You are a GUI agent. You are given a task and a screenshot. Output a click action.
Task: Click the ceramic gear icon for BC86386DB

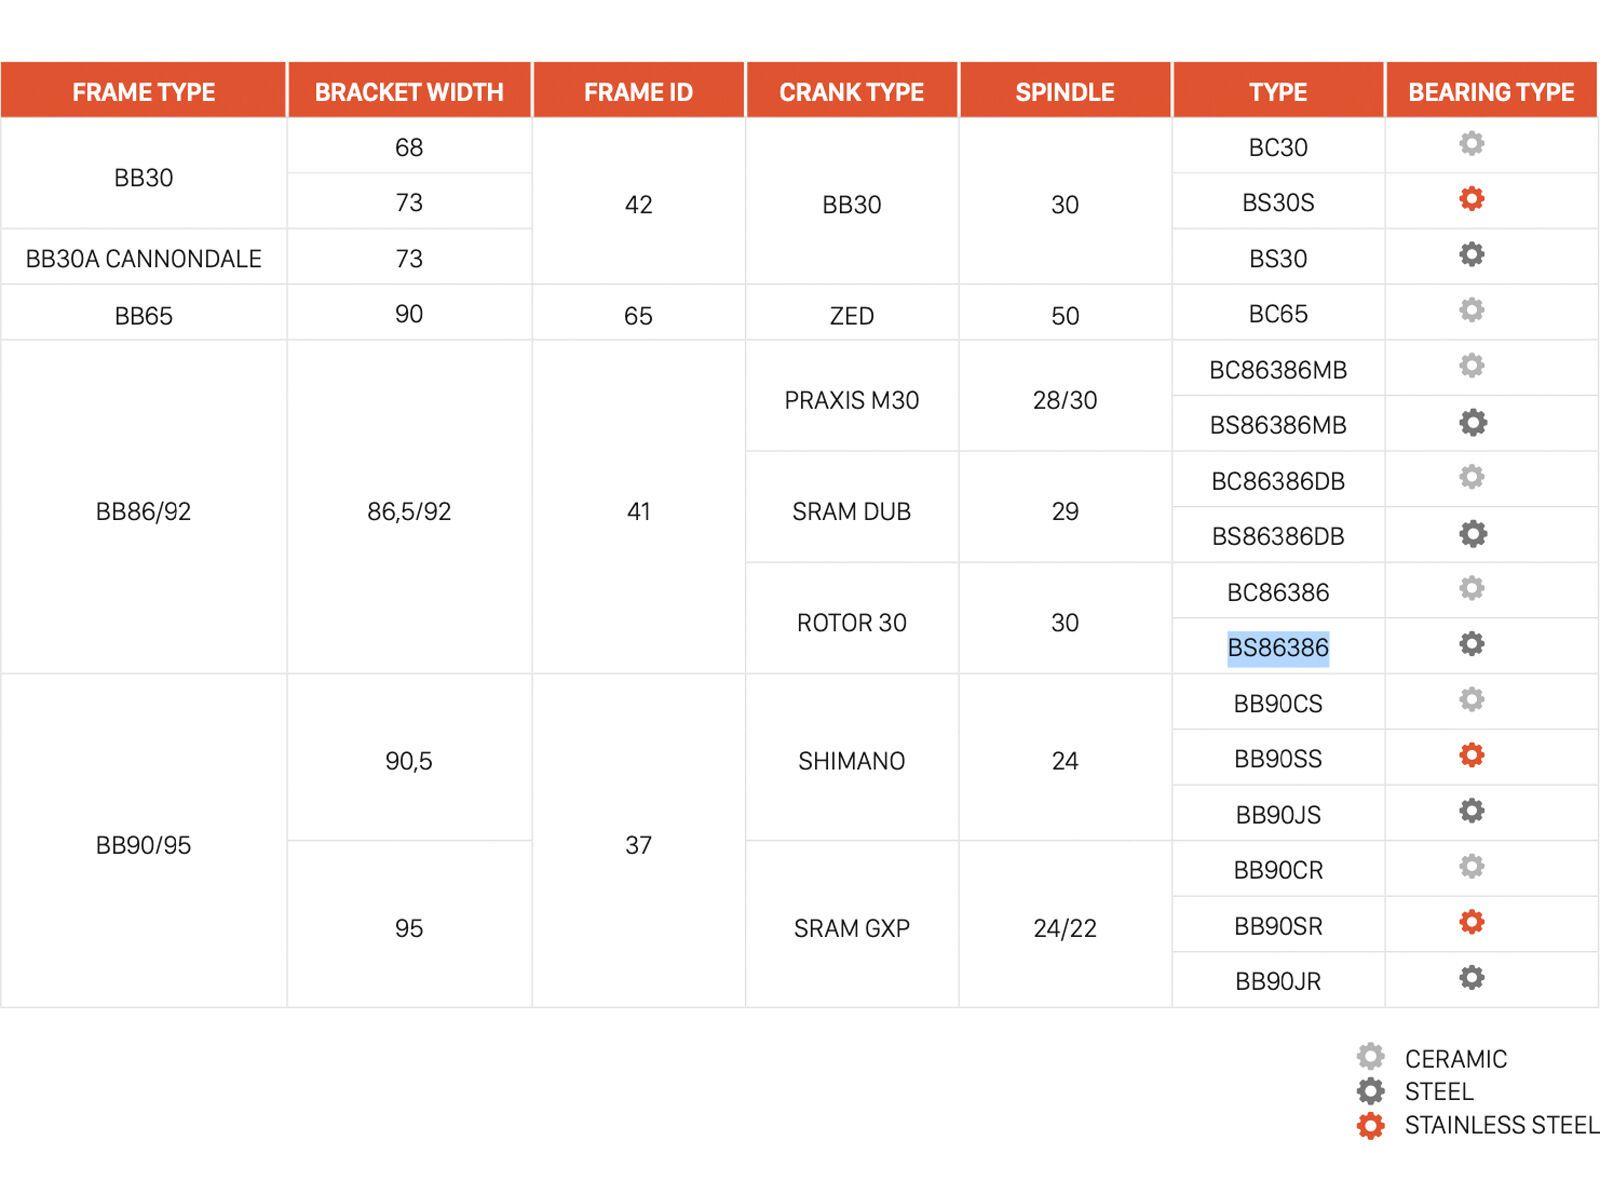pyautogui.click(x=1471, y=477)
